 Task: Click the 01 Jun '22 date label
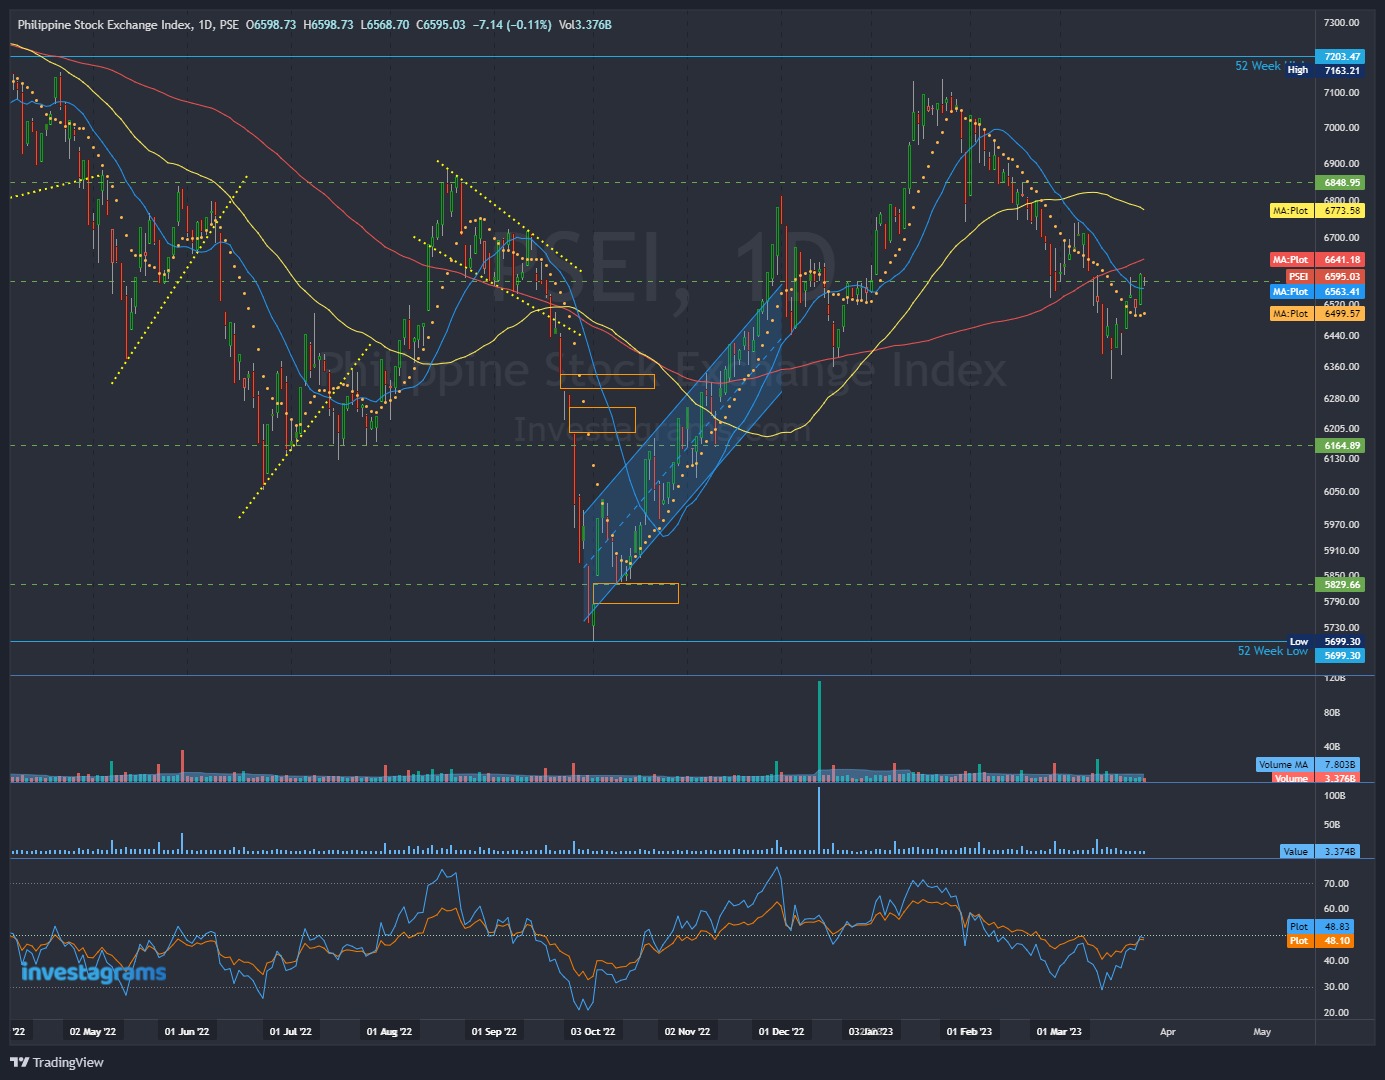[x=187, y=1032]
